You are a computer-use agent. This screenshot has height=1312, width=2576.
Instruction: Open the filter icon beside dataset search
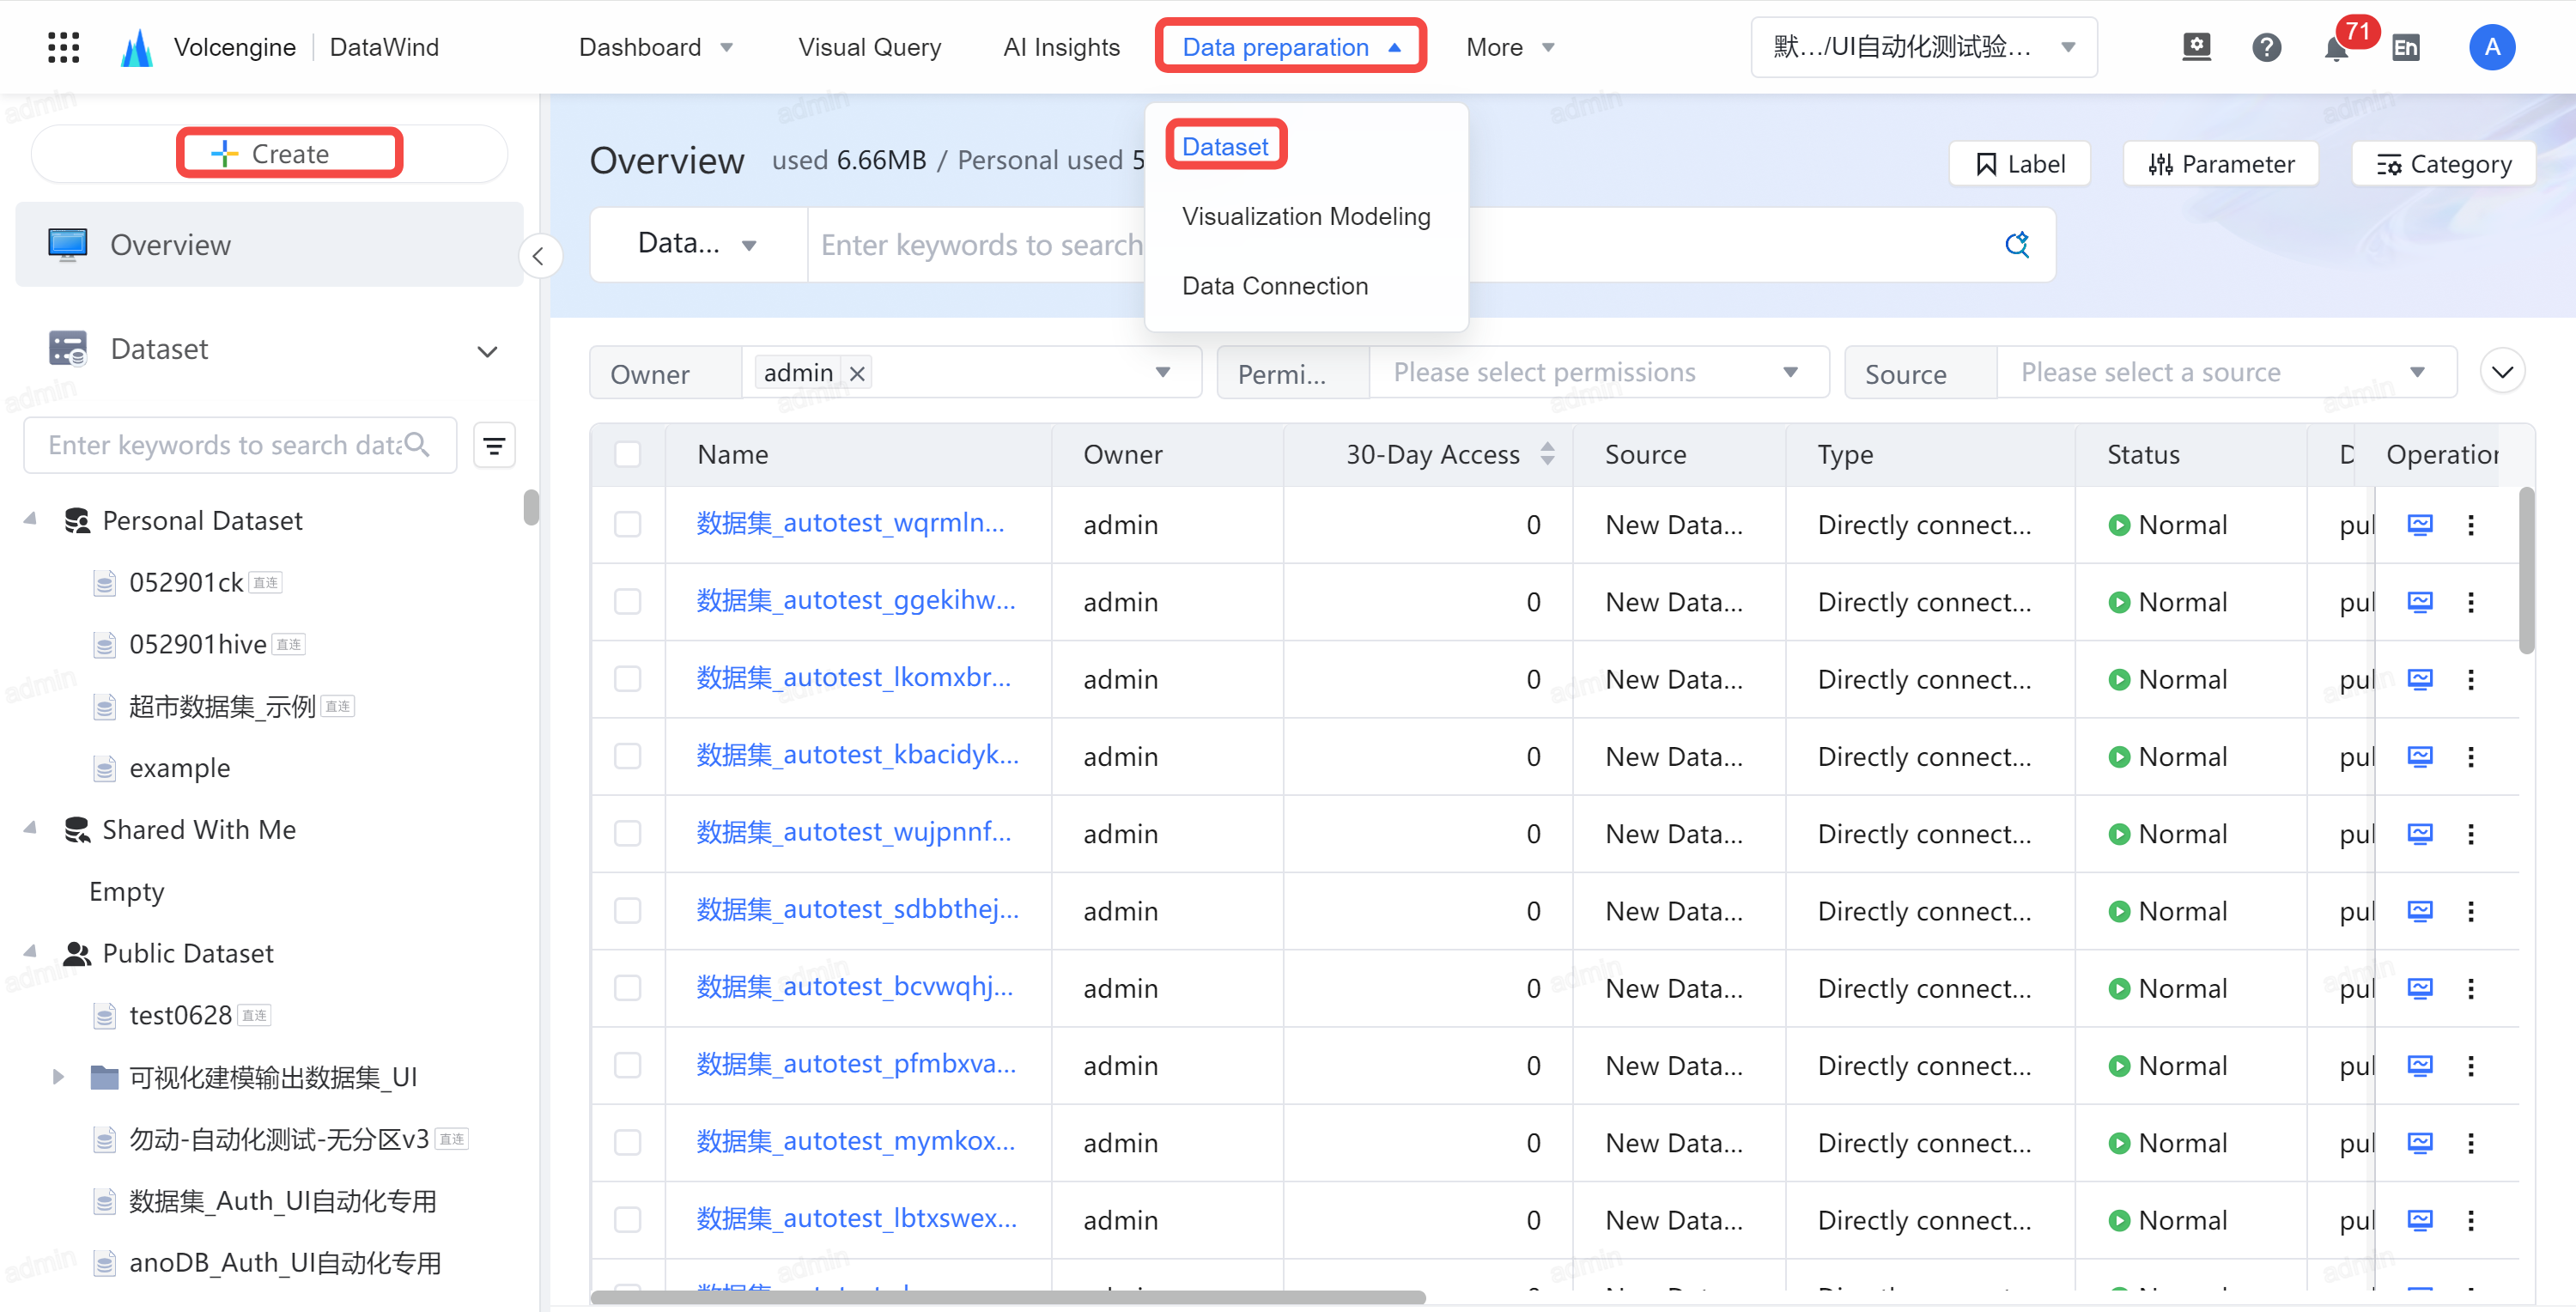pos(494,445)
